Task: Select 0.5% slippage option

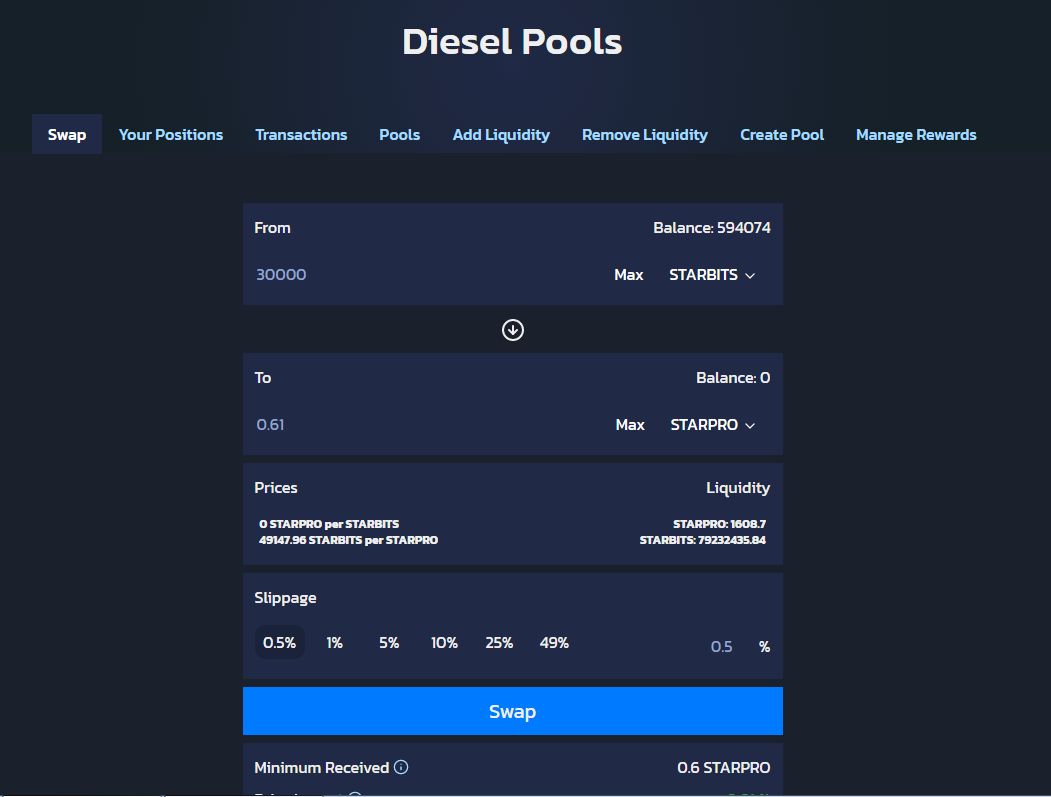Action: click(280, 643)
